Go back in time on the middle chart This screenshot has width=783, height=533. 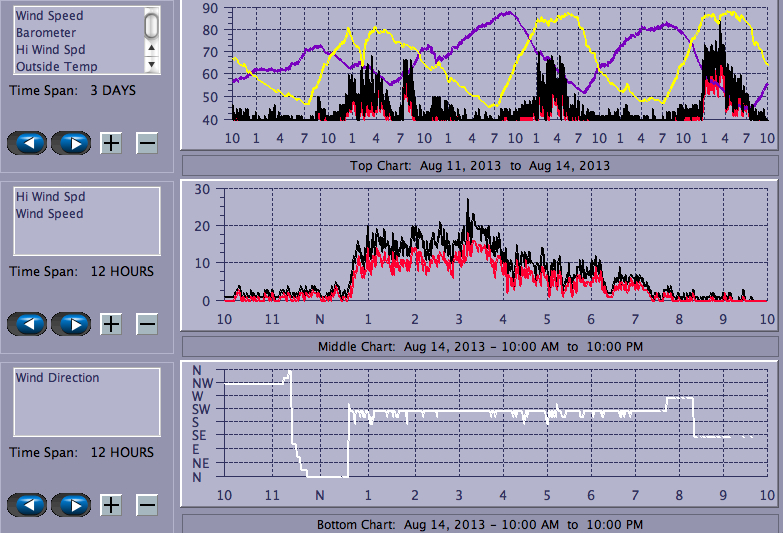[x=27, y=324]
